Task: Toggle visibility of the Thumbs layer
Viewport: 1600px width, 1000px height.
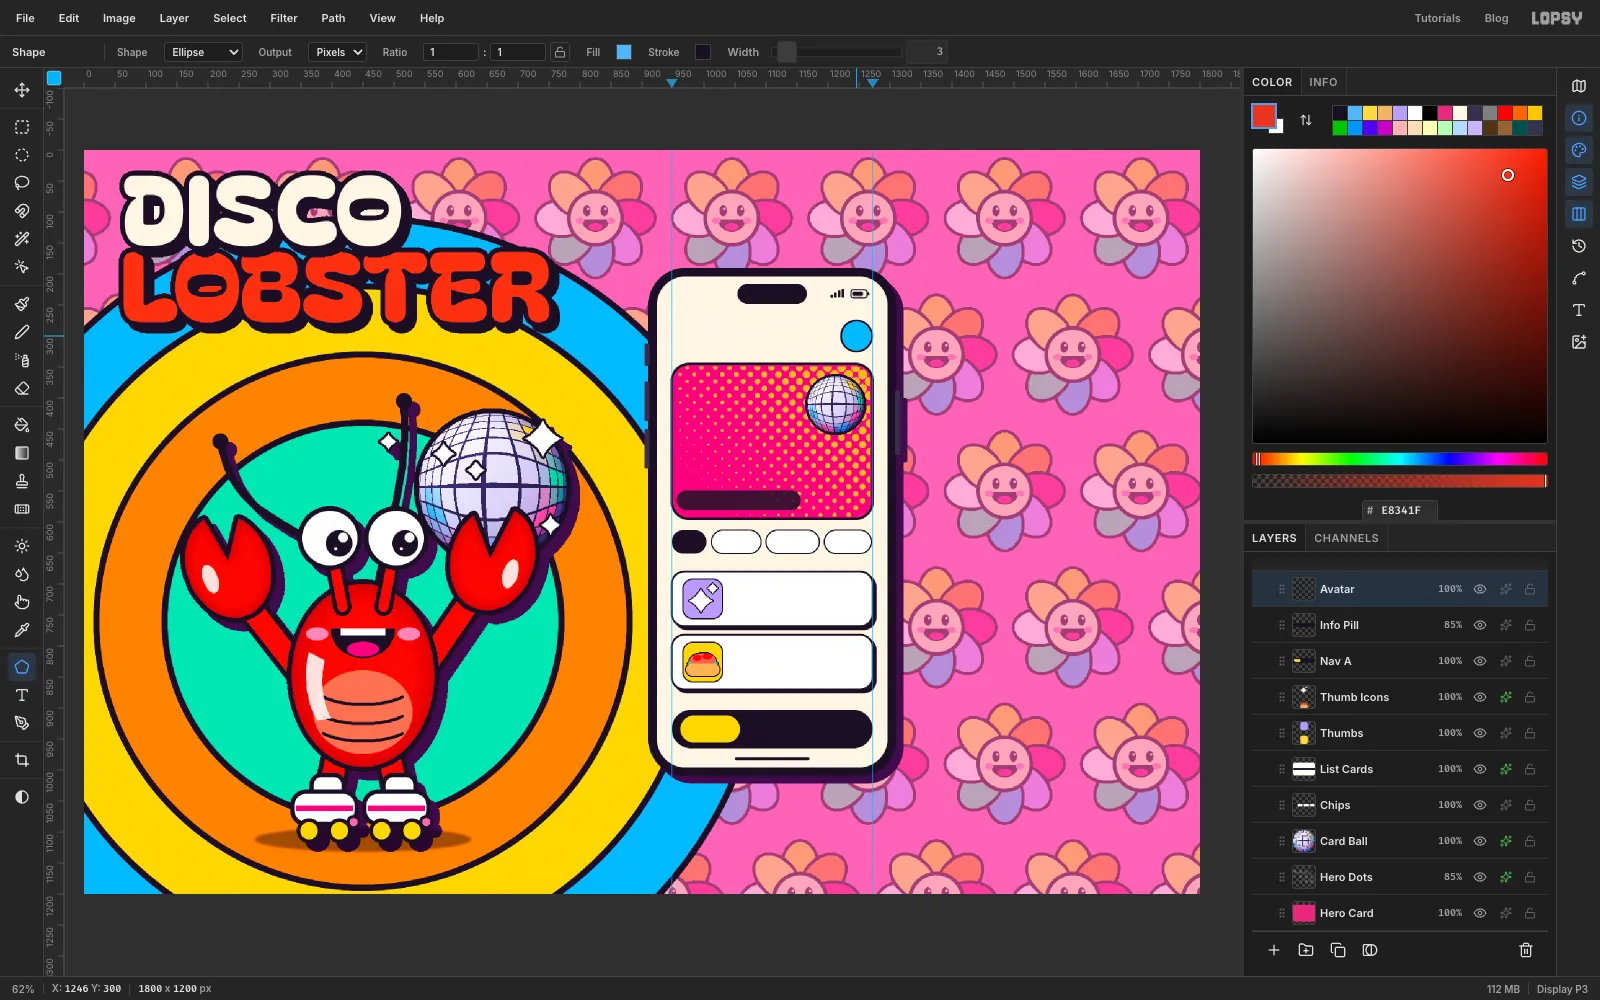Action: click(1480, 733)
